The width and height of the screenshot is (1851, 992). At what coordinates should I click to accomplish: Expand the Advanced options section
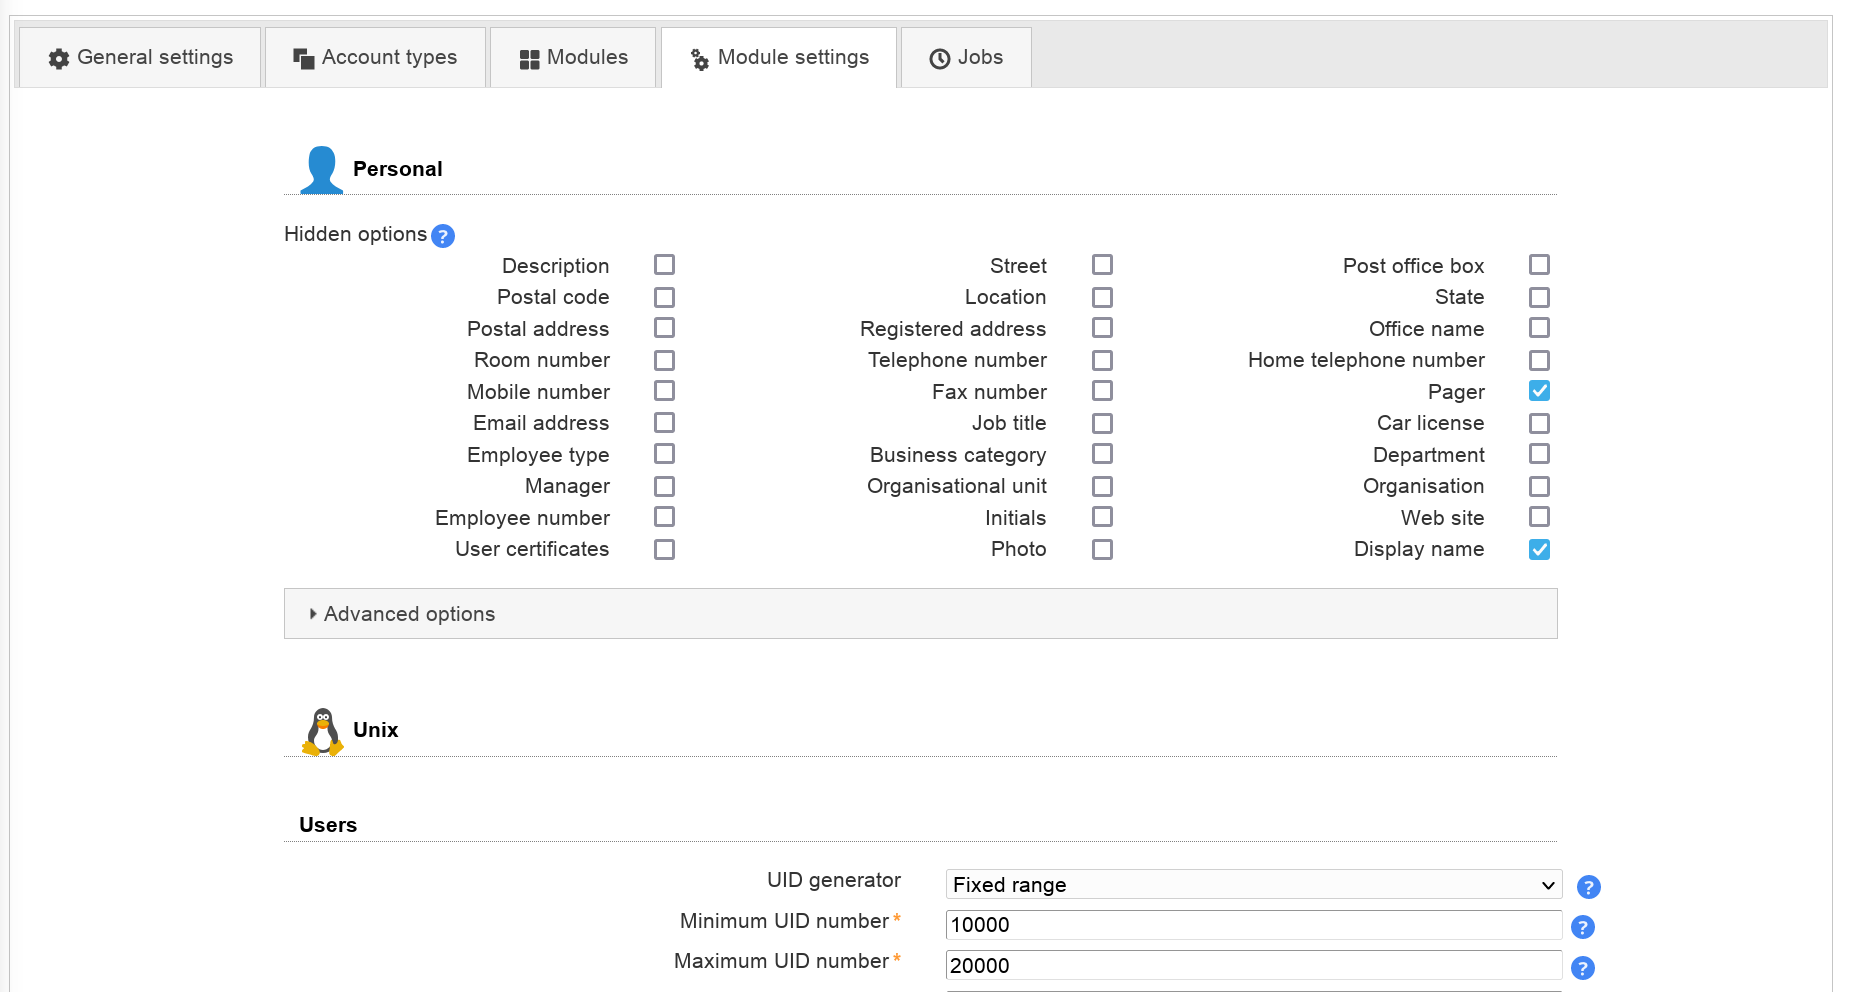click(x=409, y=614)
